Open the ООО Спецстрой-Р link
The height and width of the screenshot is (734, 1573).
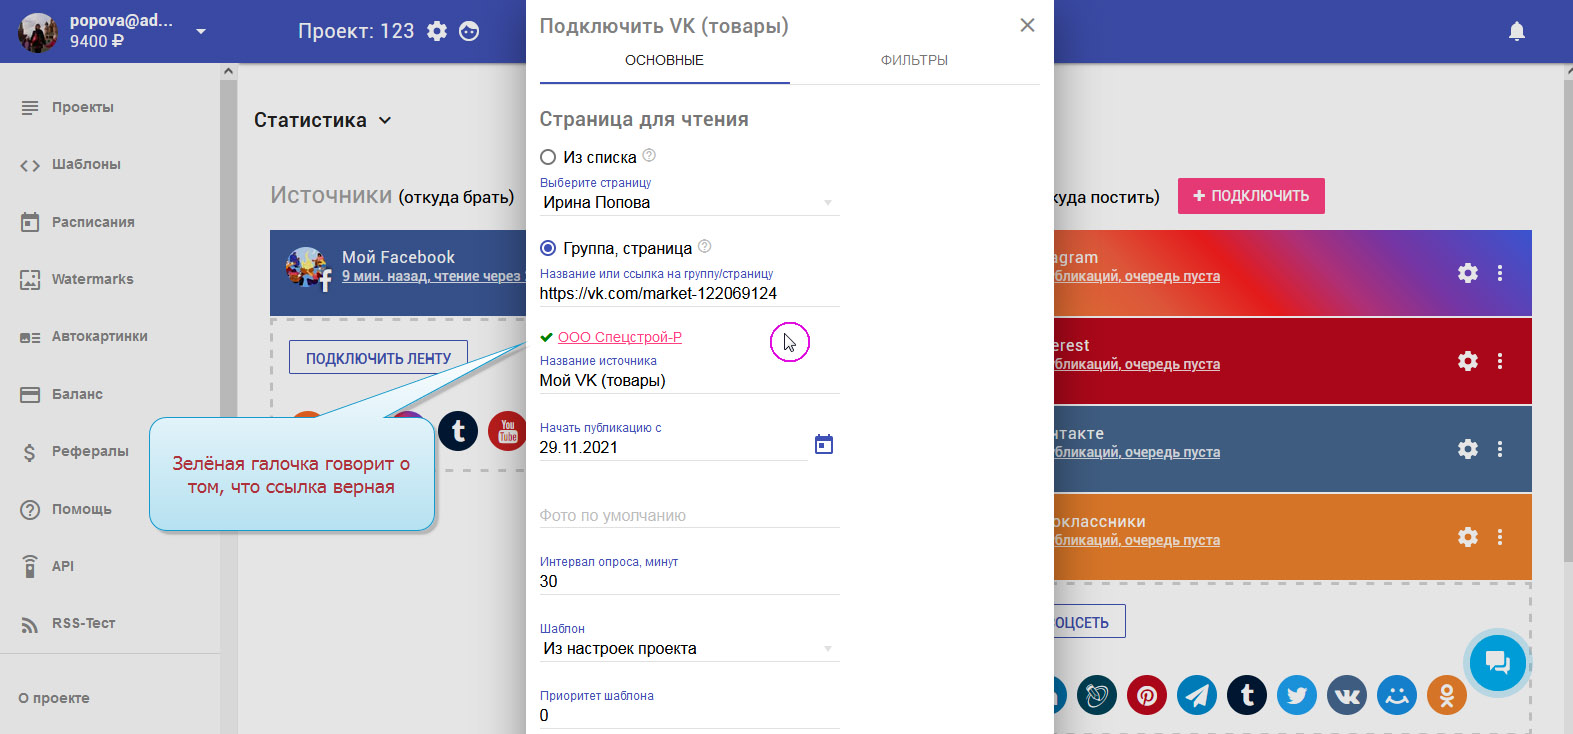(x=619, y=337)
